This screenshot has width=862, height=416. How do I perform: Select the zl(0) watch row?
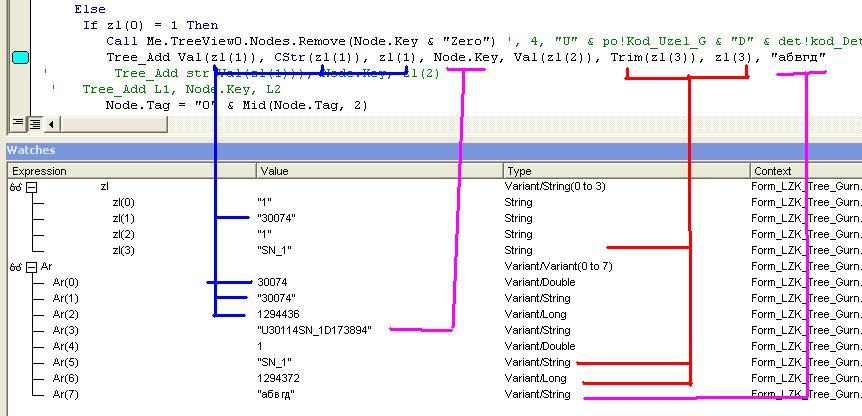click(x=434, y=202)
